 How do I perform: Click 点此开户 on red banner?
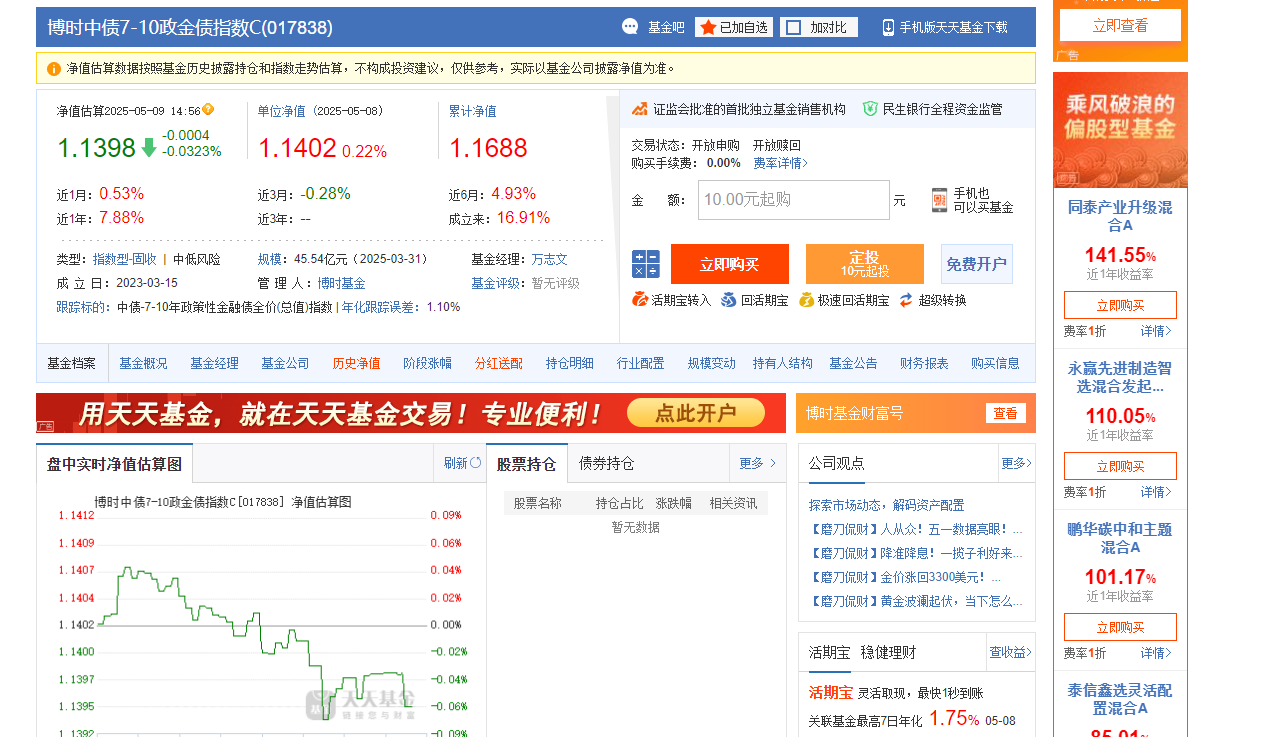click(x=696, y=413)
